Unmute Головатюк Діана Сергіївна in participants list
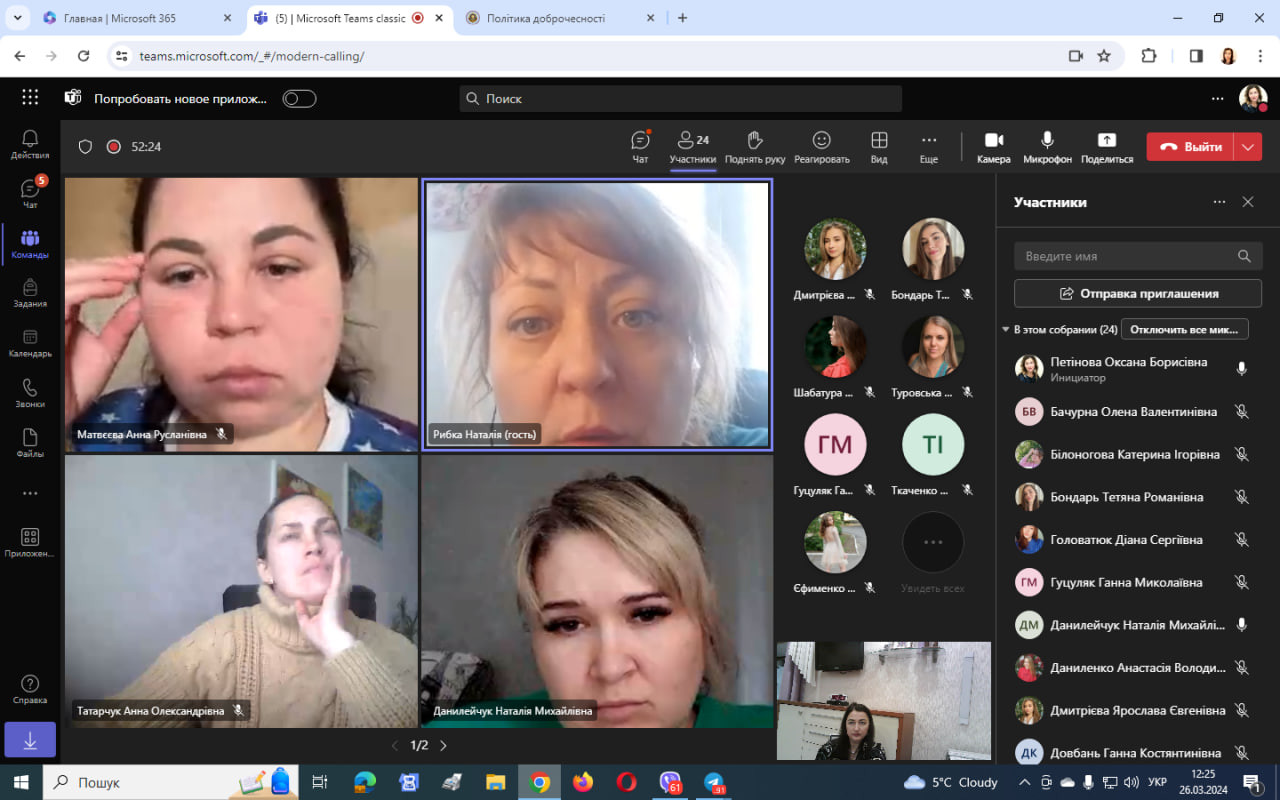Screen dimensions: 1280x800 click(1242, 540)
